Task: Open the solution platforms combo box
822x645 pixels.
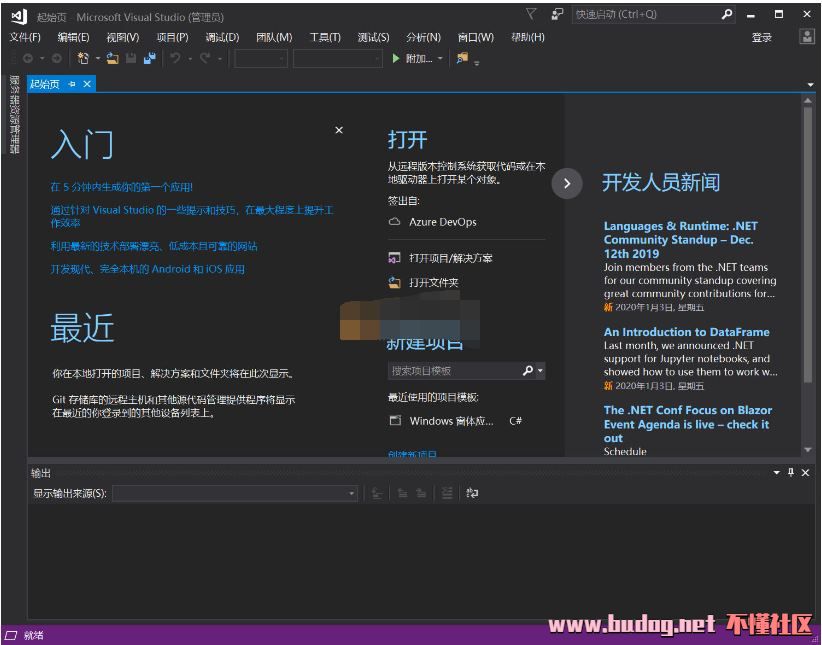Action: point(338,58)
